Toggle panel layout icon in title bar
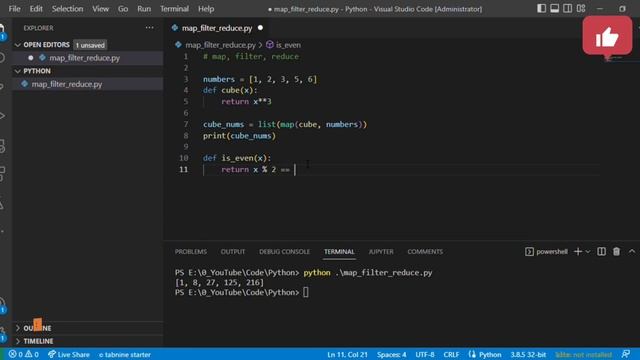 pyautogui.click(x=554, y=9)
